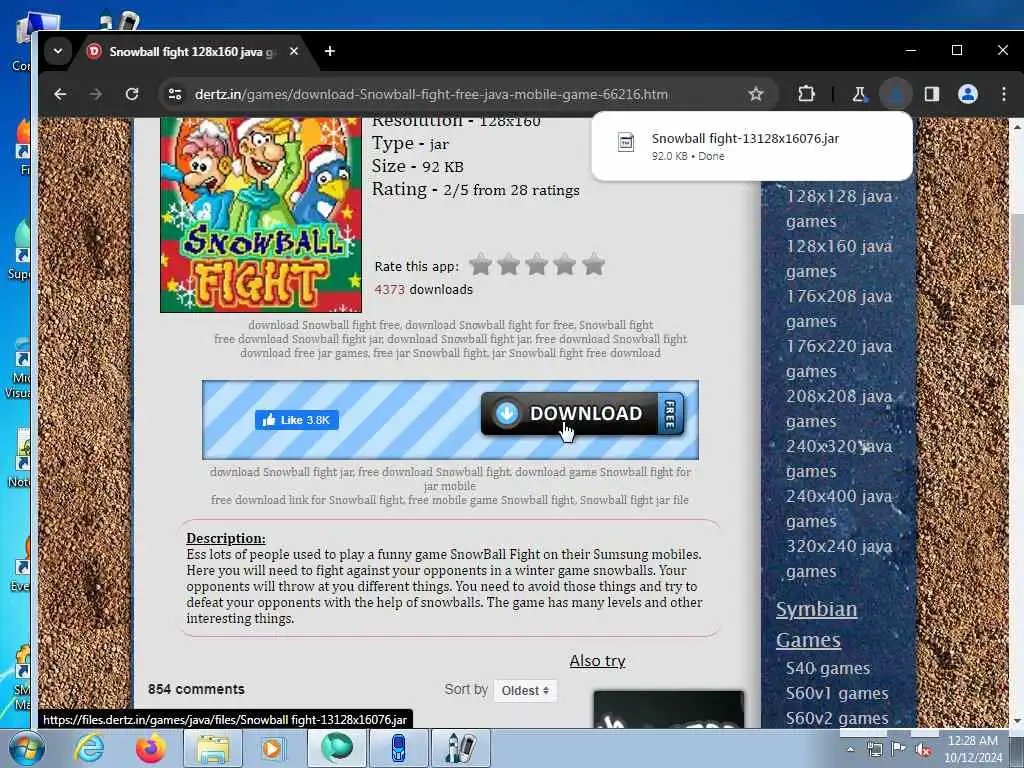Open the 208x208 java games link

click(x=839, y=409)
